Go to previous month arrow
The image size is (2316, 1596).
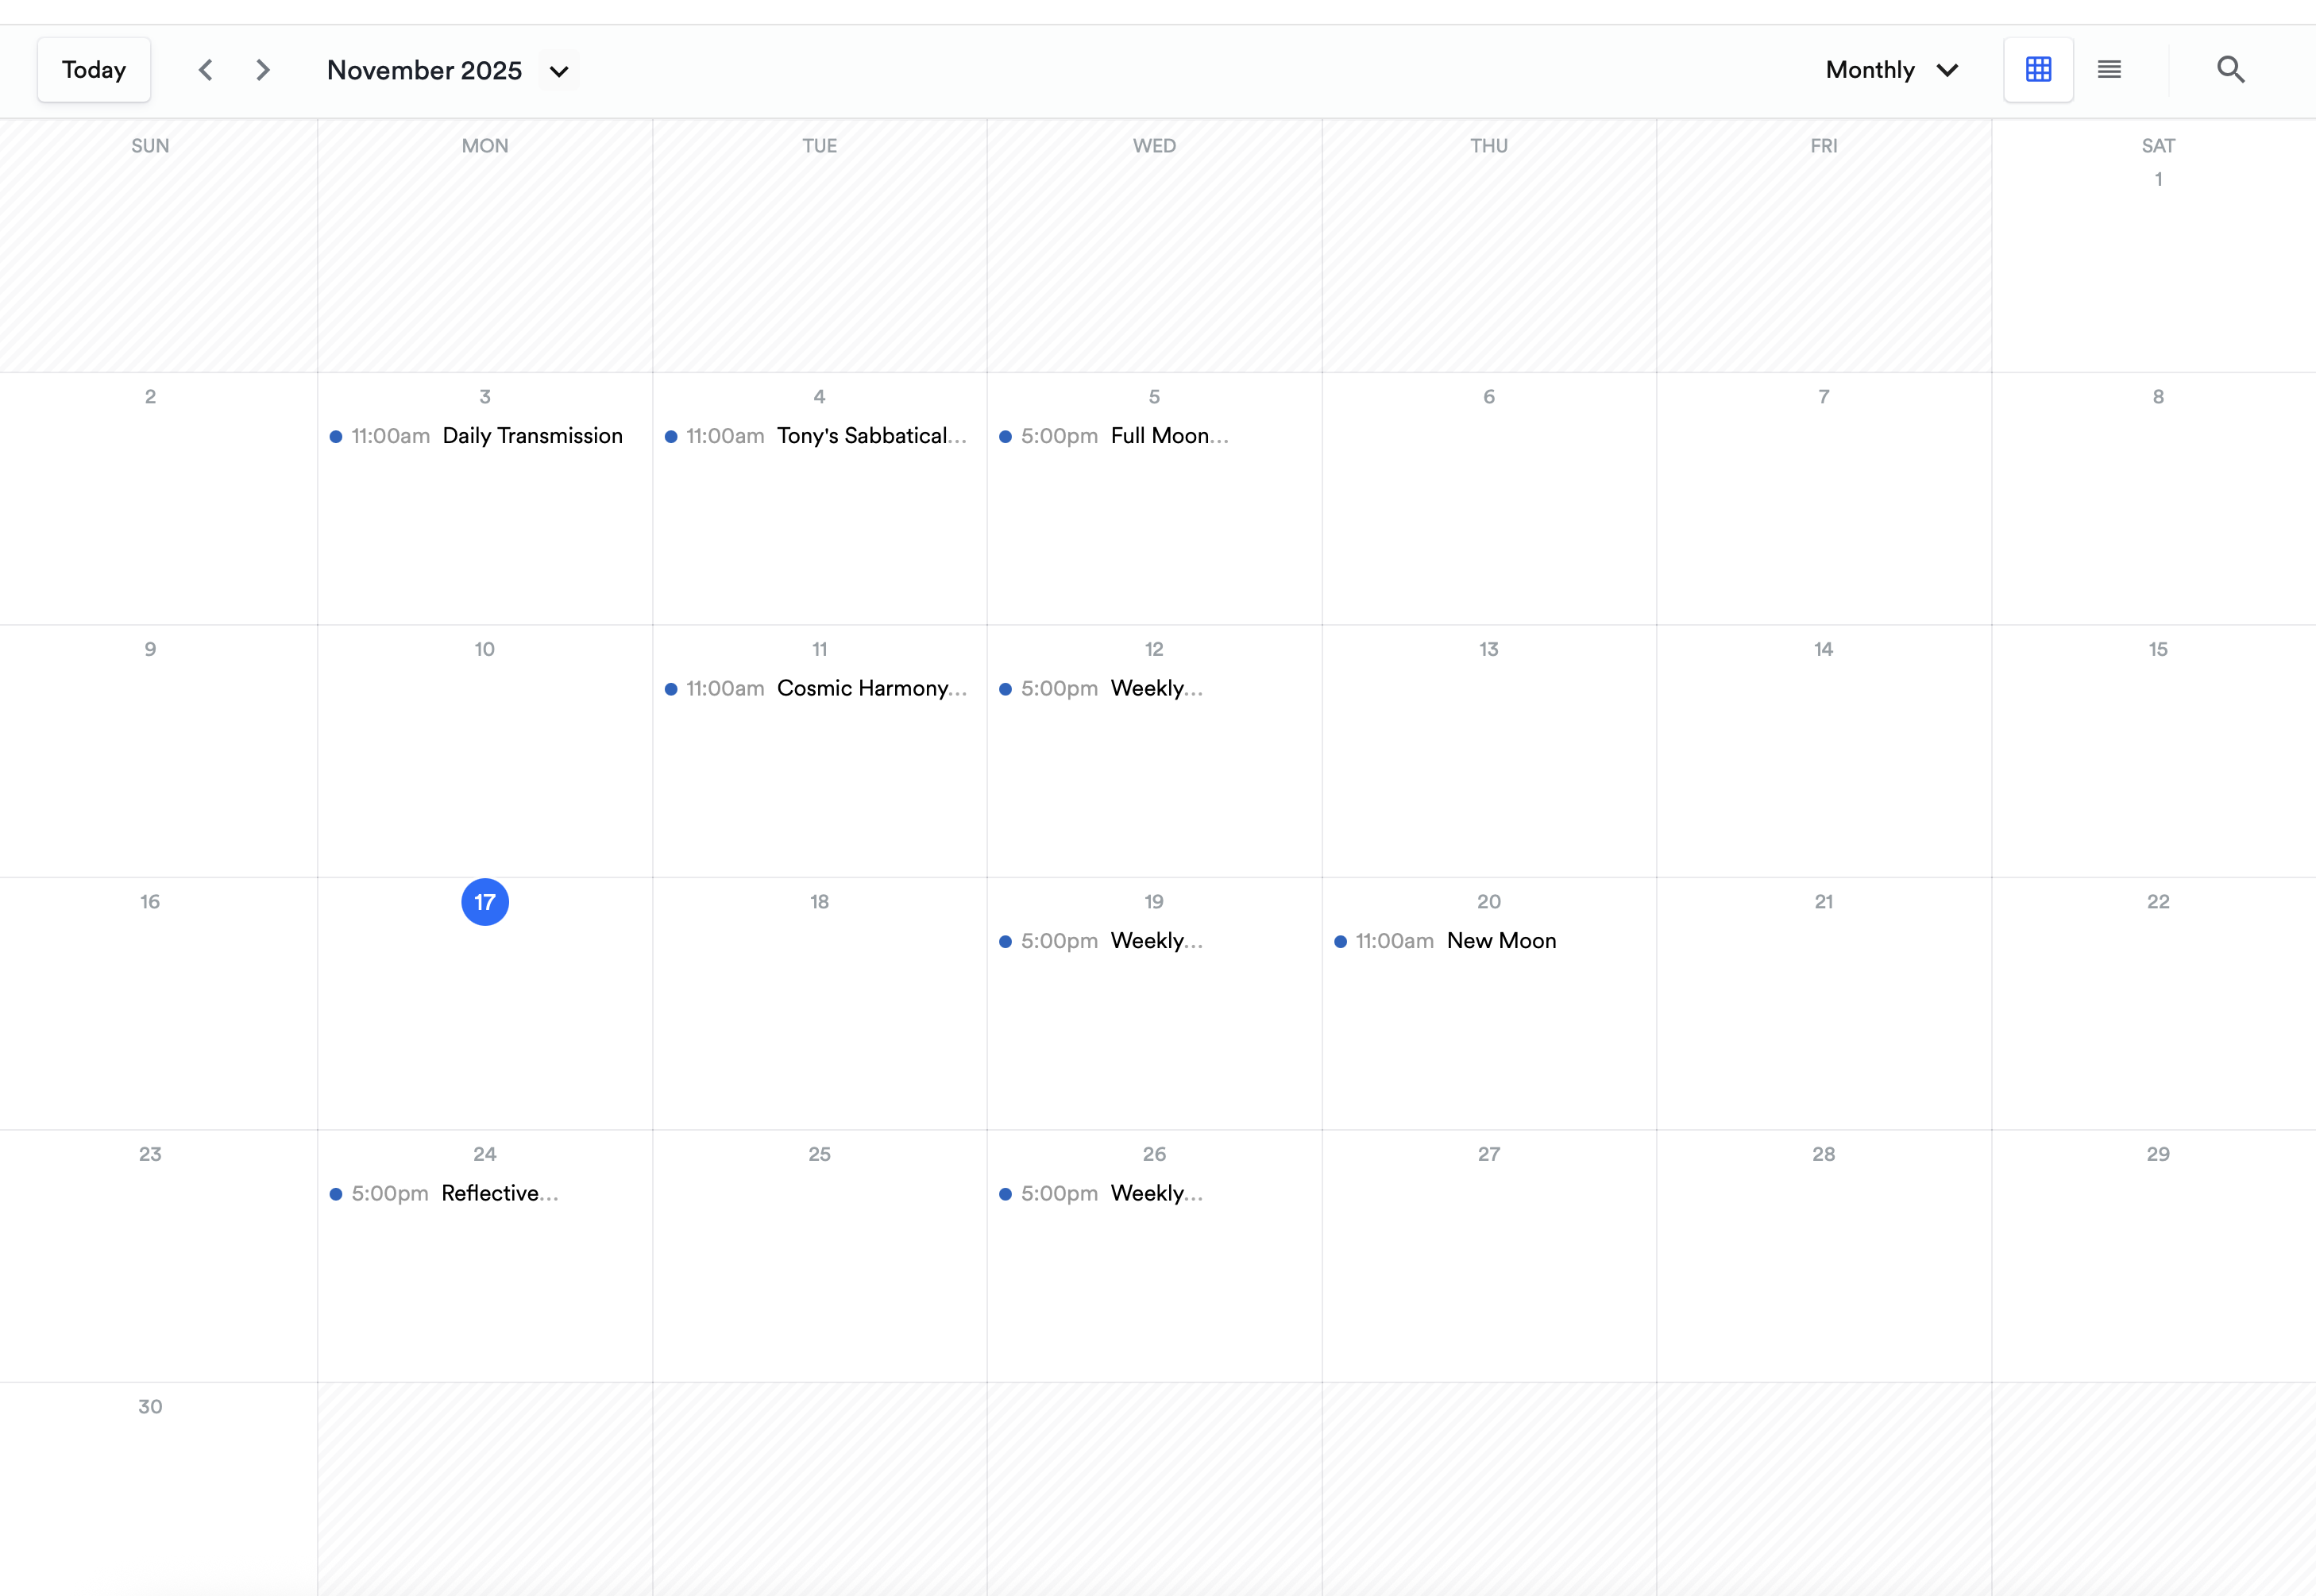(206, 70)
